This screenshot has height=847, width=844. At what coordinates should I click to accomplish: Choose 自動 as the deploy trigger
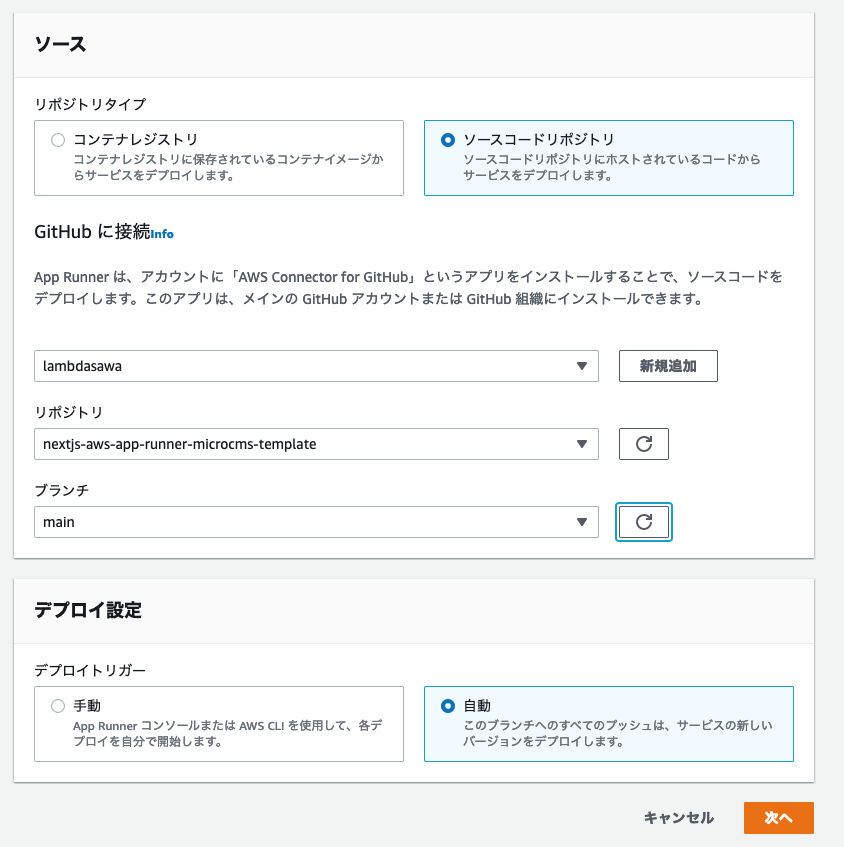(x=448, y=706)
